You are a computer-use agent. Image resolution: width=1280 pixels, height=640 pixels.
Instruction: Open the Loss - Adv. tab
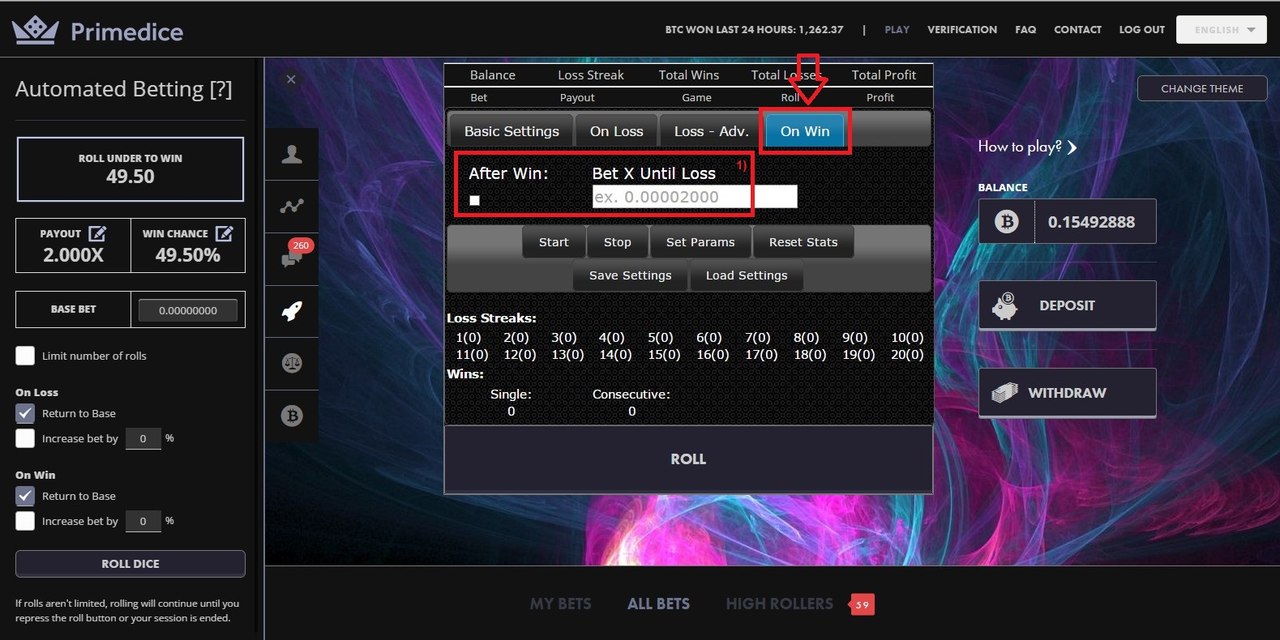coord(711,131)
